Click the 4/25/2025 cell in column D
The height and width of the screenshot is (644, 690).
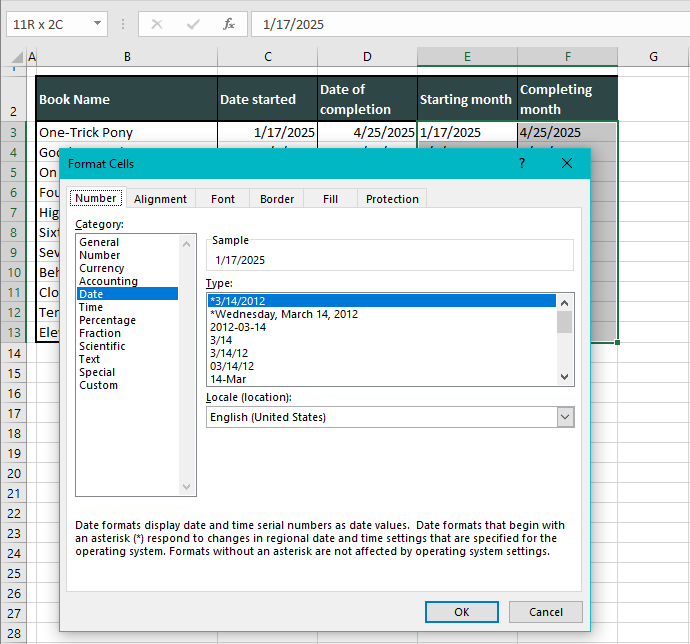[367, 132]
